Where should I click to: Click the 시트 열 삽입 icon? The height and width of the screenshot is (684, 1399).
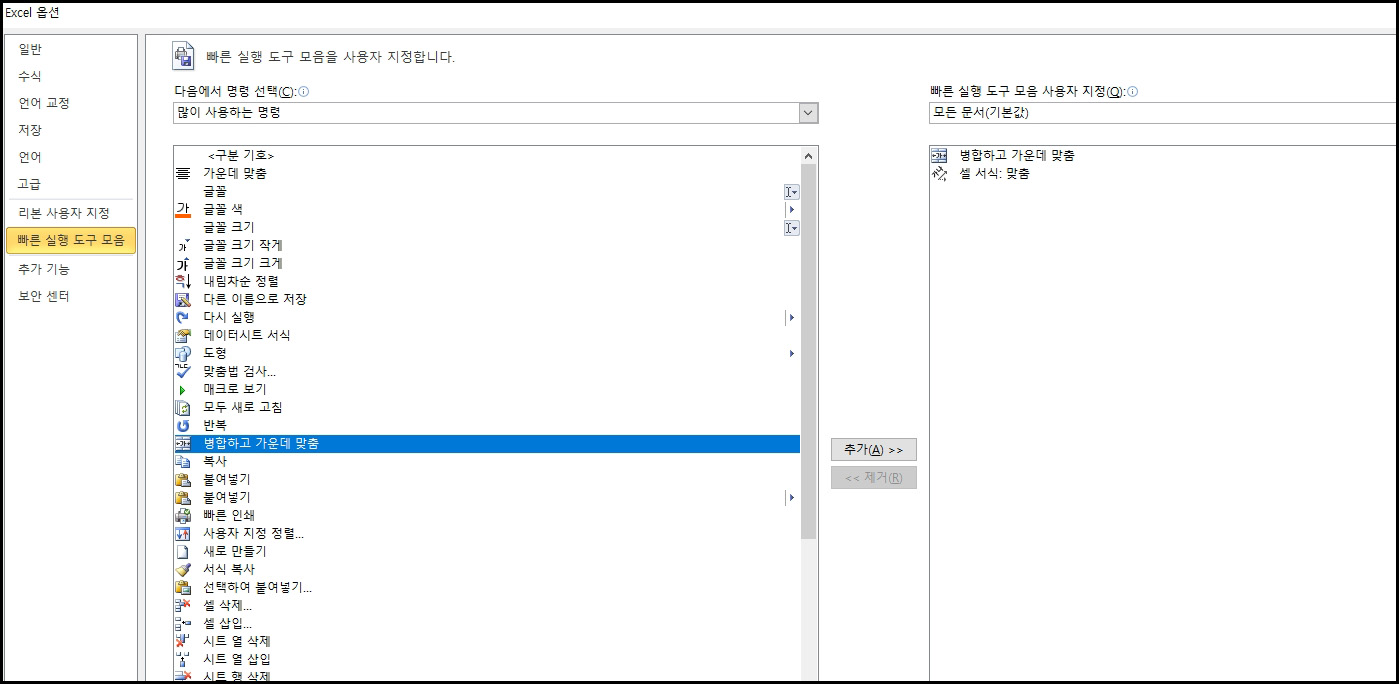pyautogui.click(x=183, y=659)
